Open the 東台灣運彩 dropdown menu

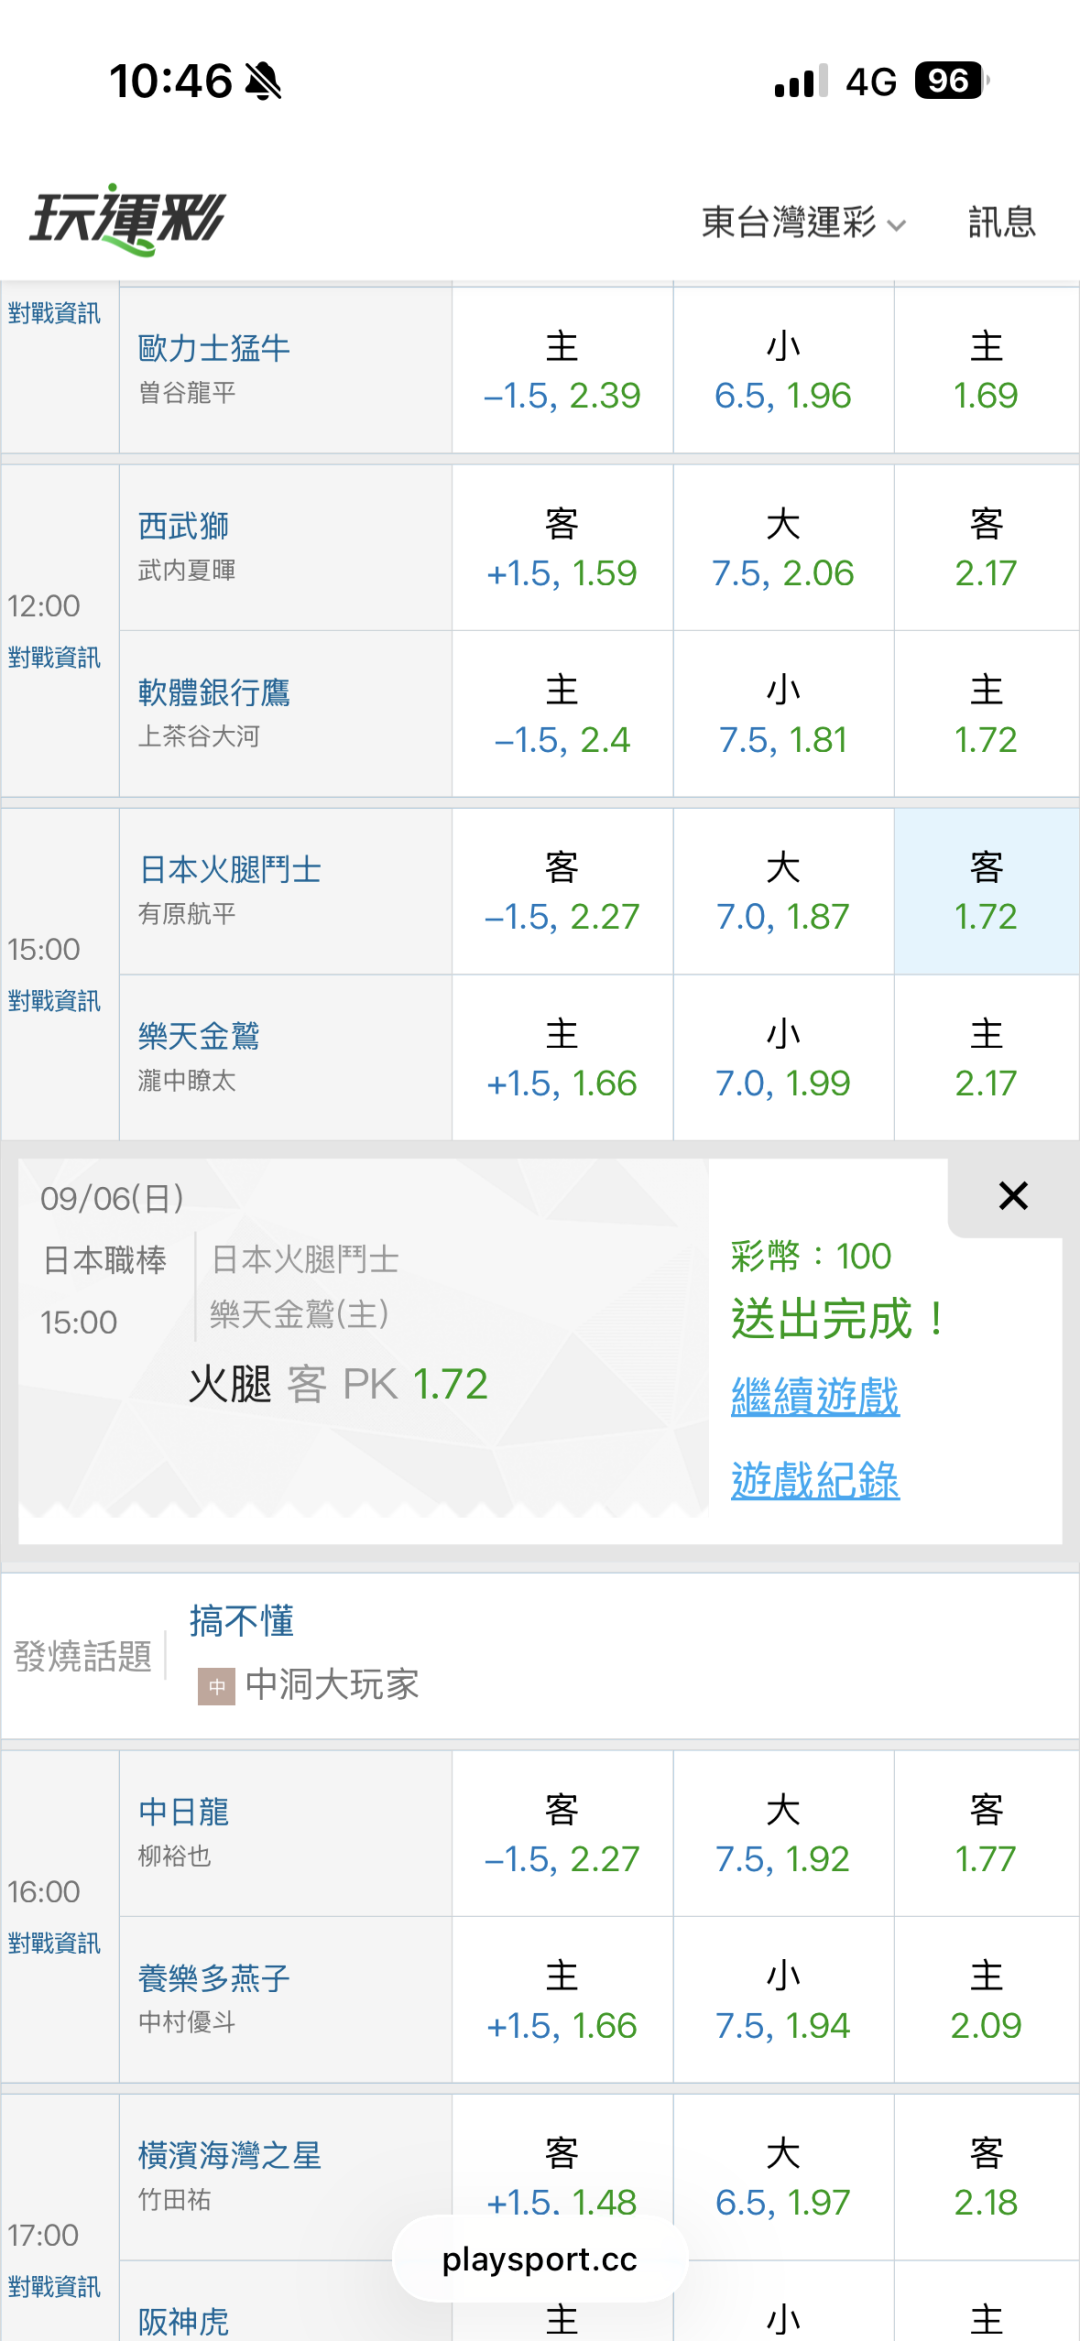tap(803, 222)
